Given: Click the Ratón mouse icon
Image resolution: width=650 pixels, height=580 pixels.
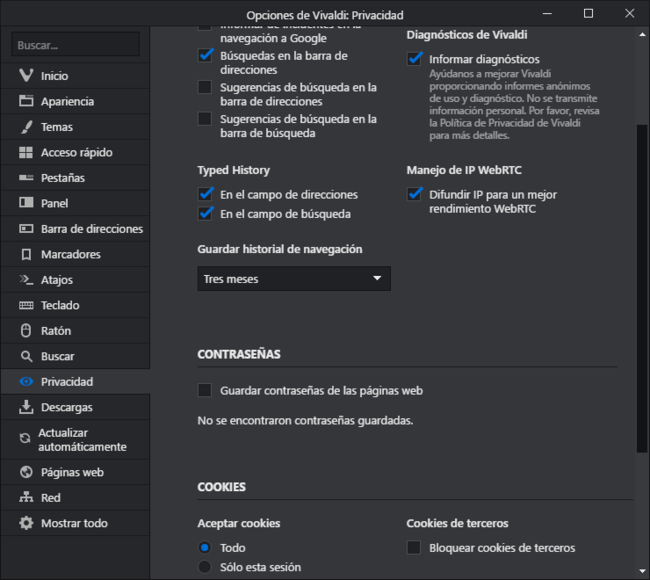Looking at the screenshot, I should [26, 331].
